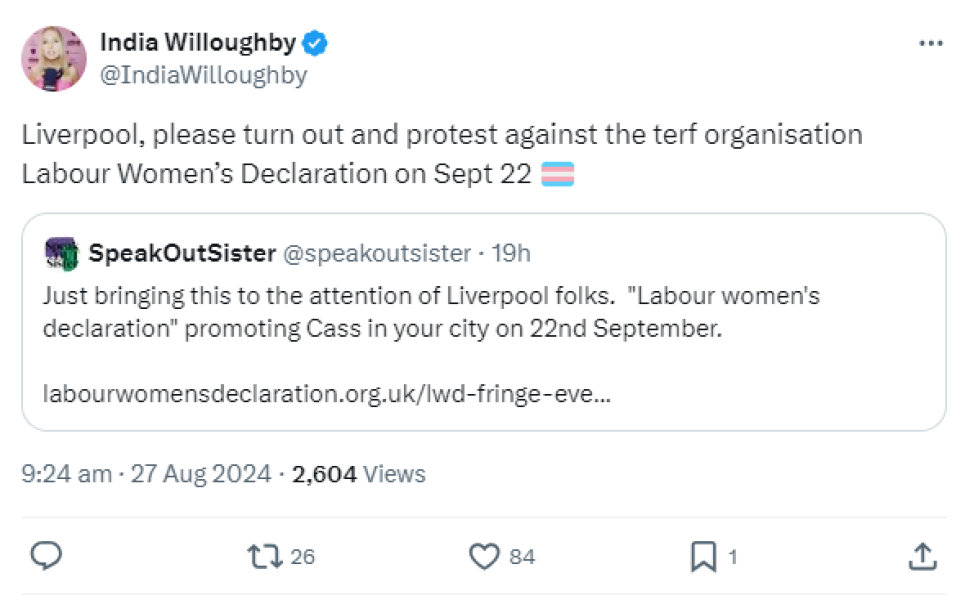Click India Willoughby's profile picture

pos(54,58)
